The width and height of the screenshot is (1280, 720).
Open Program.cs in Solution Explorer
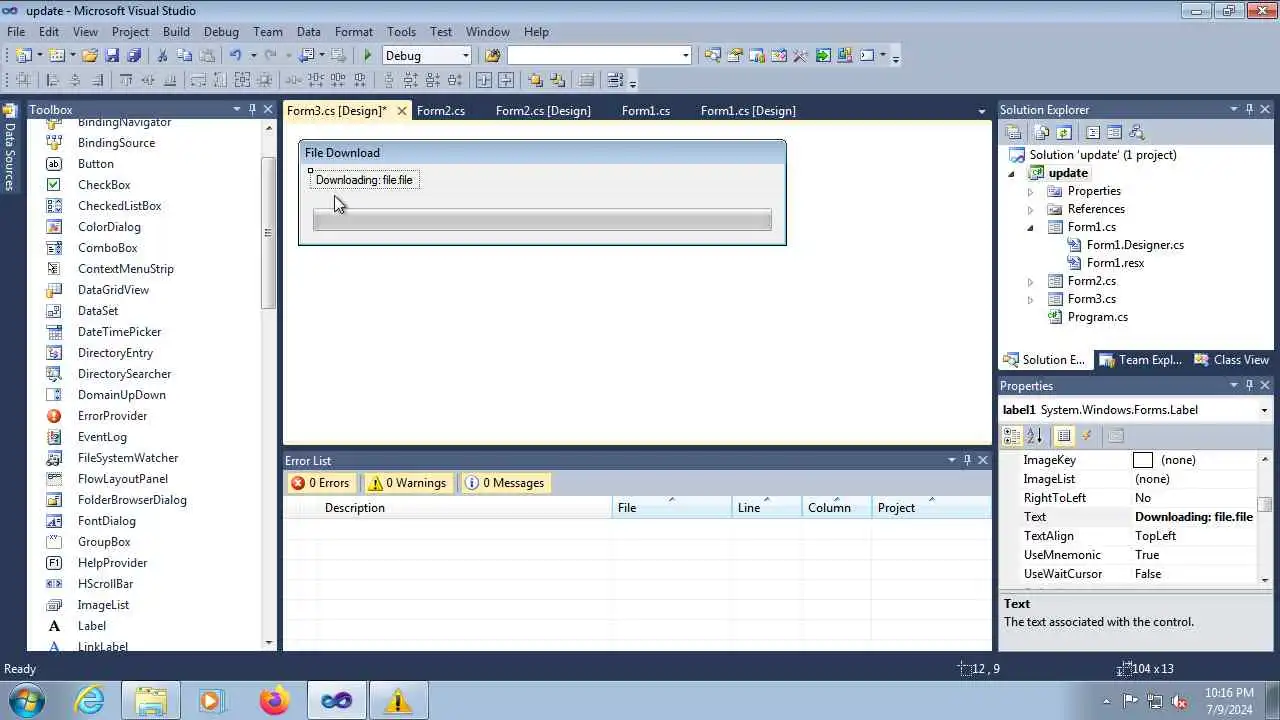(x=1097, y=317)
